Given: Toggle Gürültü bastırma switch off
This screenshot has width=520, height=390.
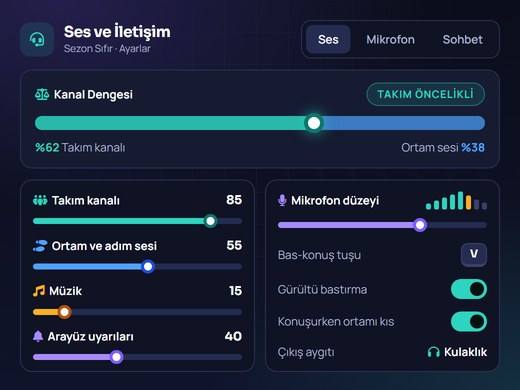Looking at the screenshot, I should (x=469, y=289).
